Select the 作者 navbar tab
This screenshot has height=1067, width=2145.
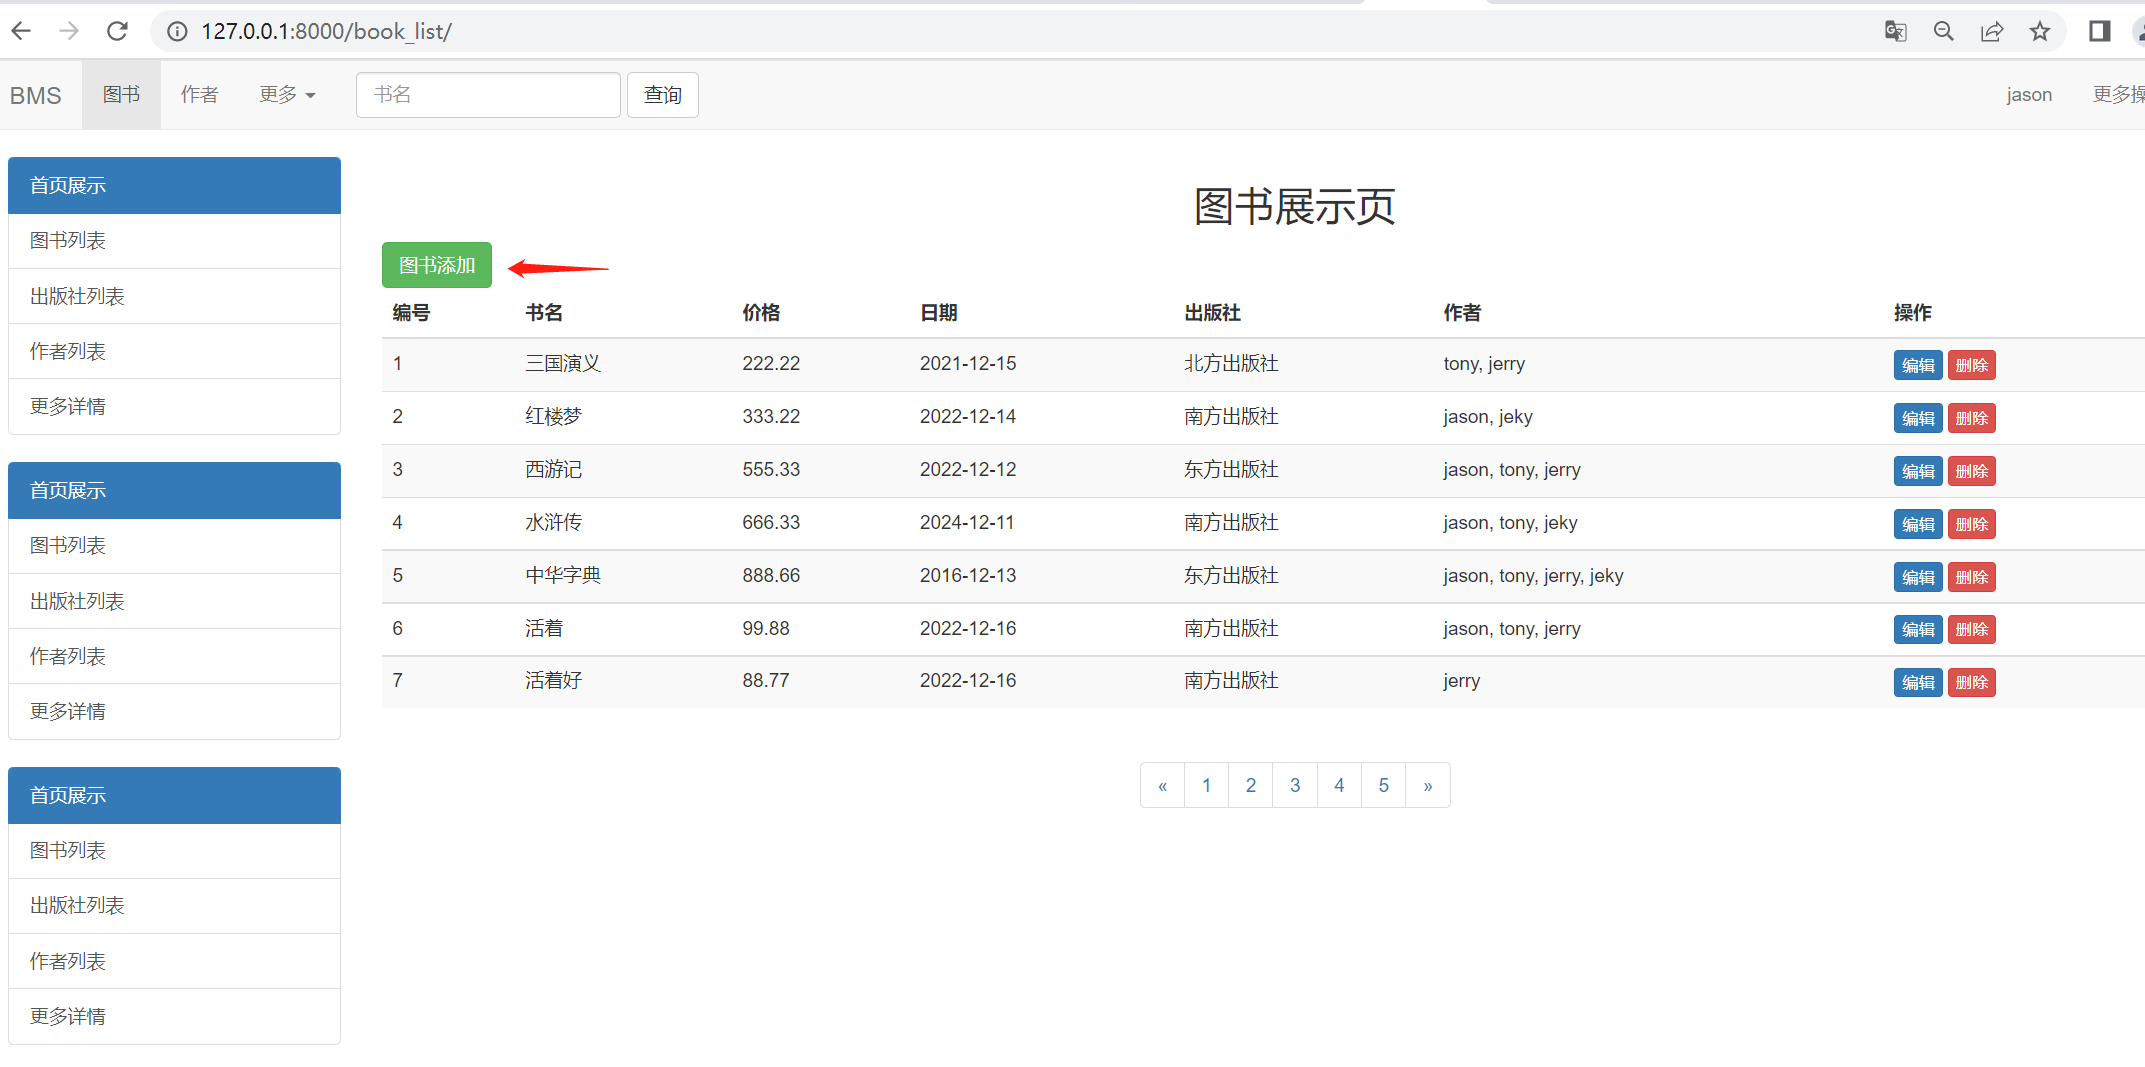pyautogui.click(x=199, y=95)
